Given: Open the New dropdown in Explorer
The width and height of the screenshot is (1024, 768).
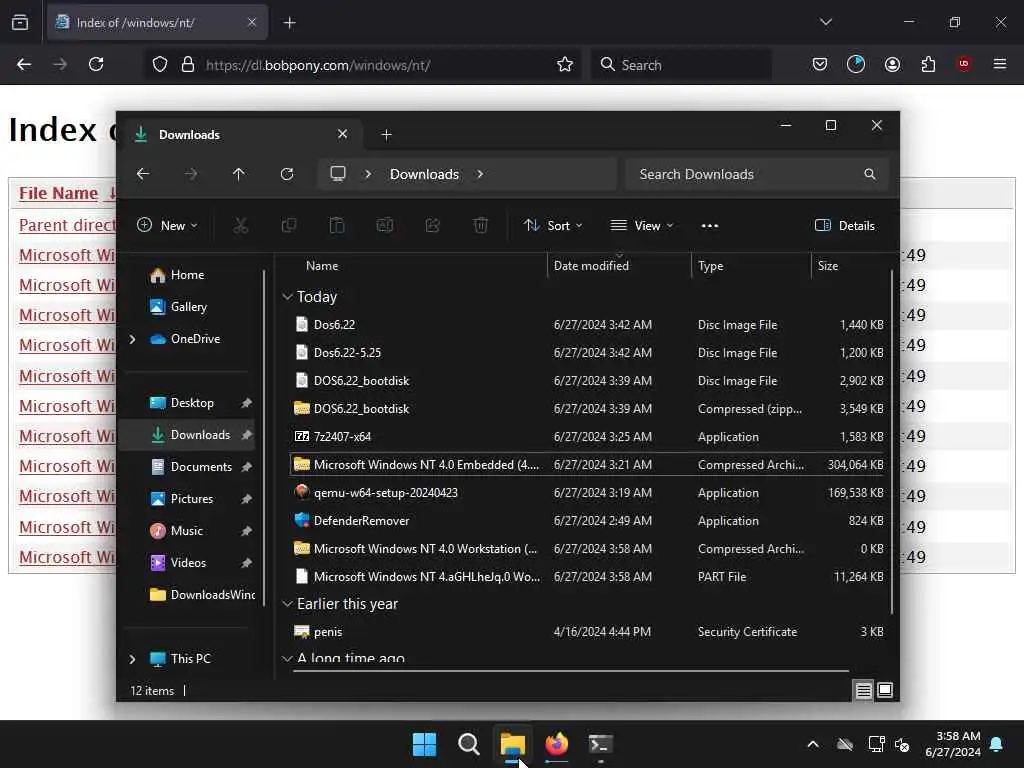Looking at the screenshot, I should click(x=167, y=225).
